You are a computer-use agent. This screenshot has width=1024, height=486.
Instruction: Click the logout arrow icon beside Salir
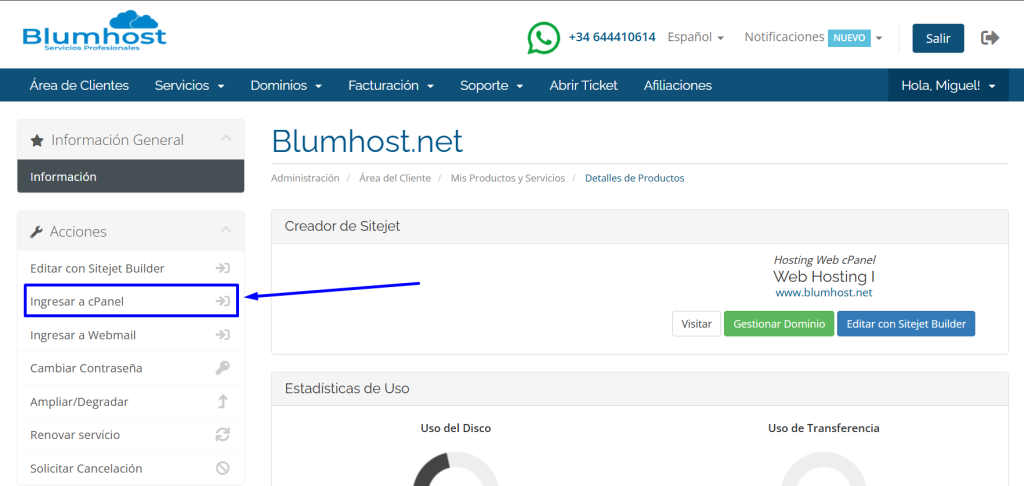[990, 38]
